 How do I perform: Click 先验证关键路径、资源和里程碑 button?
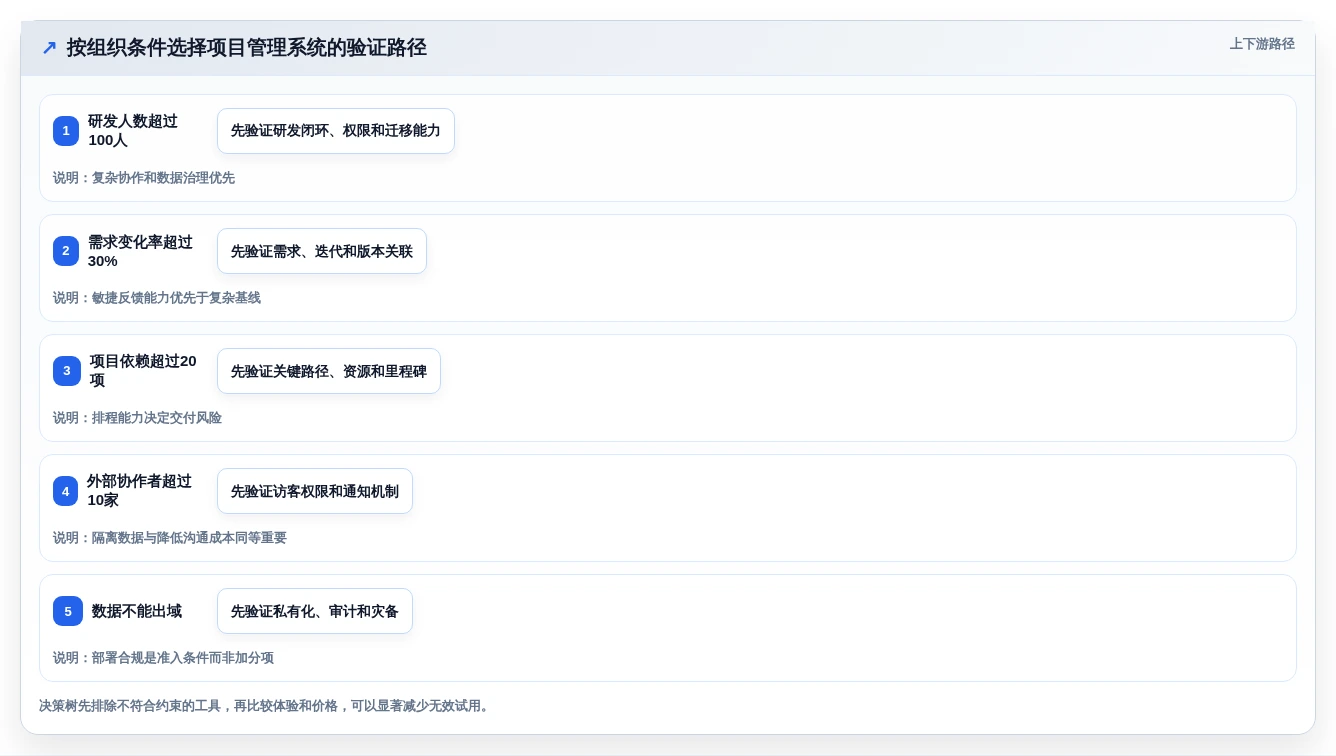pyautogui.click(x=329, y=371)
